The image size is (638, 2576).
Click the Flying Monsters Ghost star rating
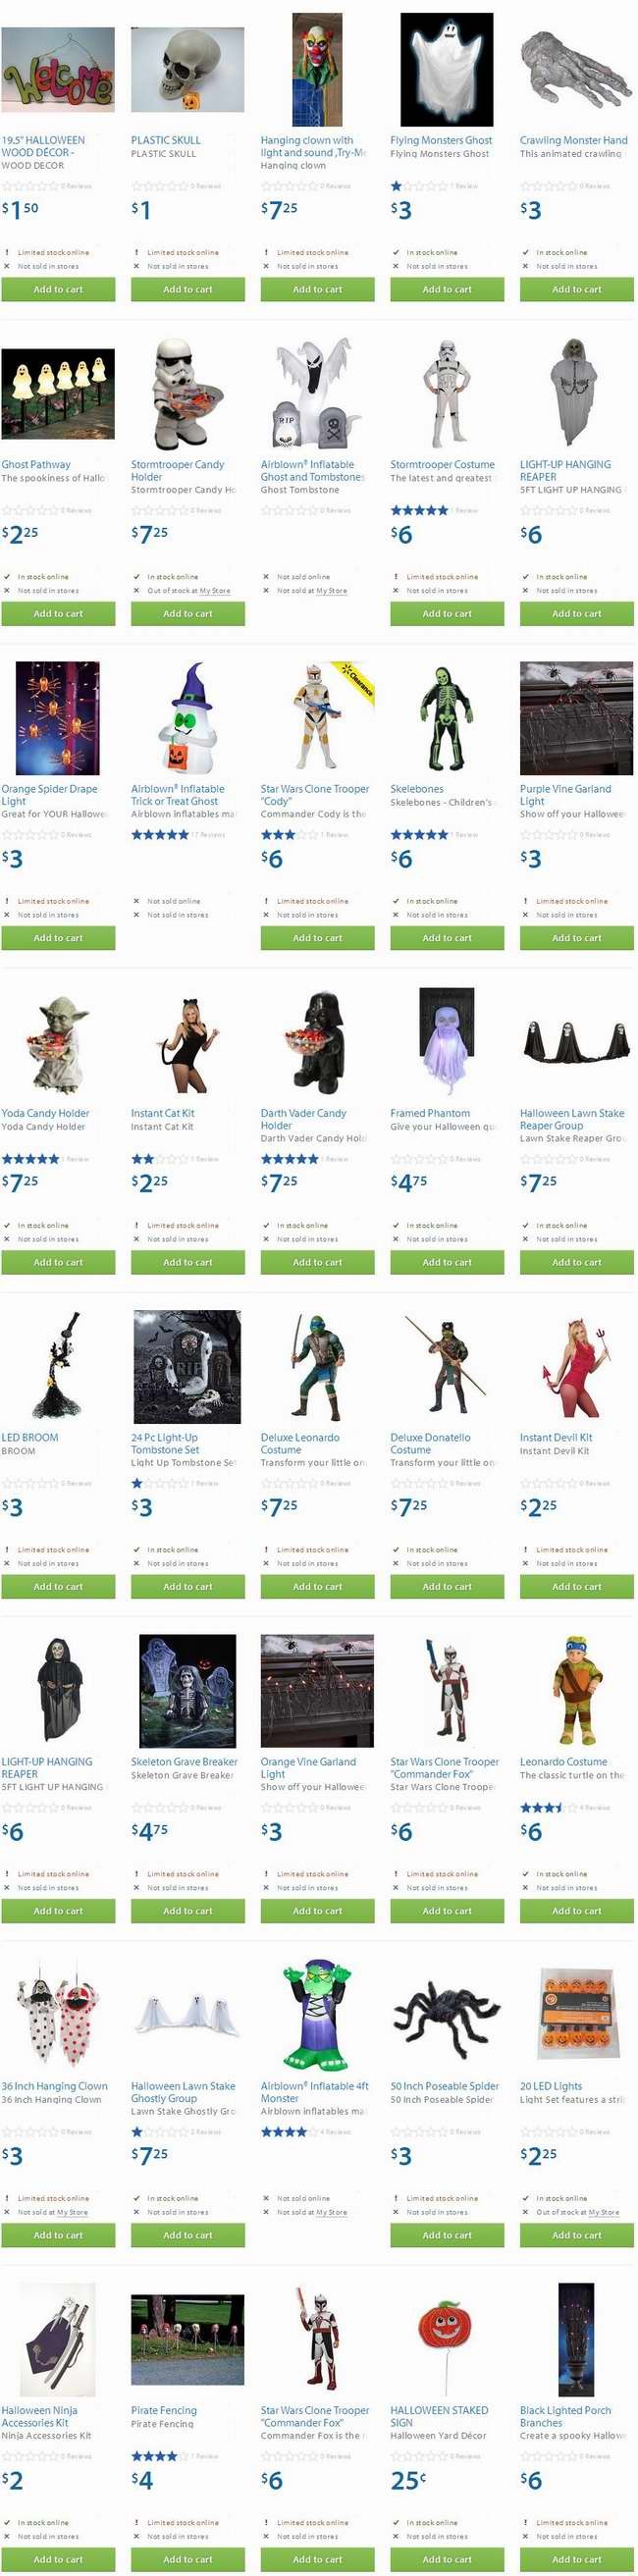[x=419, y=186]
